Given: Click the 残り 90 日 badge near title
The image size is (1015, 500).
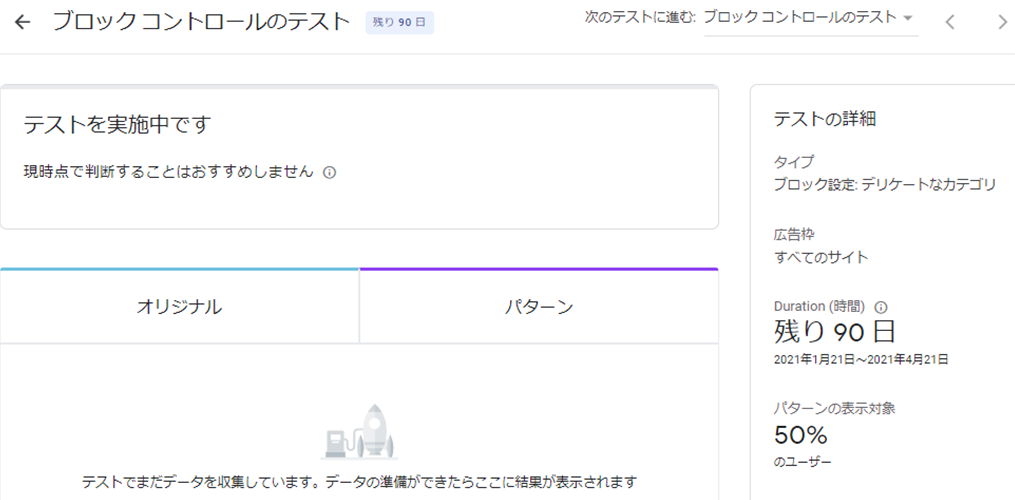Looking at the screenshot, I should [399, 22].
